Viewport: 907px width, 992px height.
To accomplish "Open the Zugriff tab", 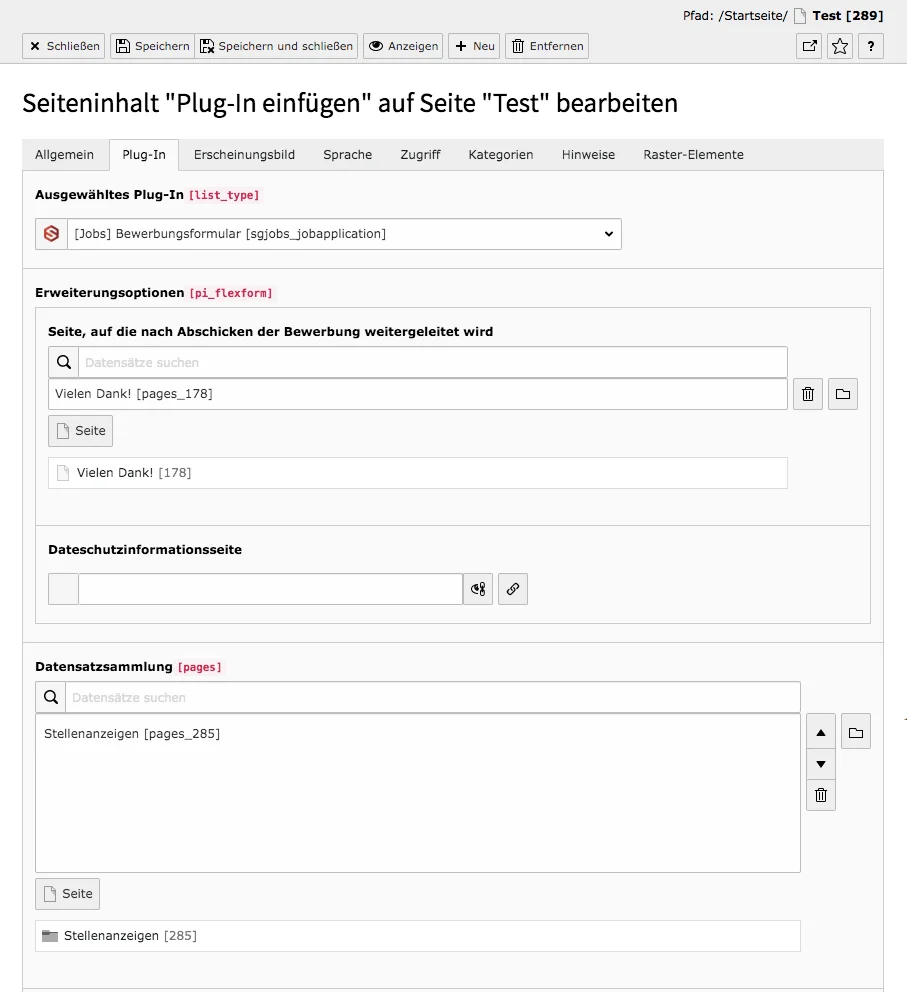I will pyautogui.click(x=419, y=154).
